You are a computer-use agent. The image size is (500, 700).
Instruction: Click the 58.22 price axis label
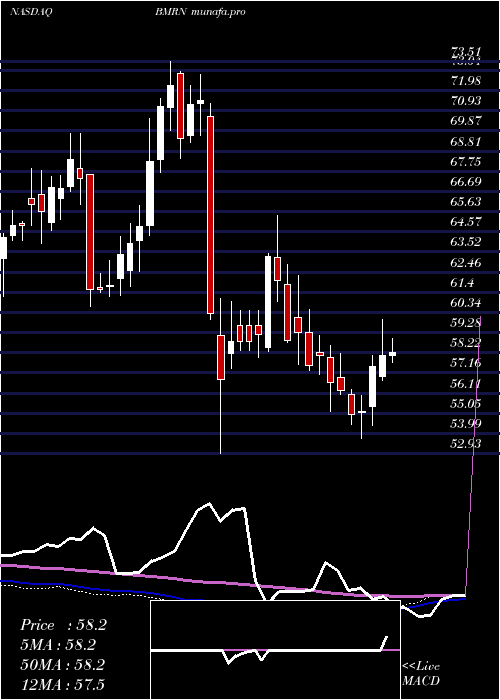pyautogui.click(x=467, y=343)
